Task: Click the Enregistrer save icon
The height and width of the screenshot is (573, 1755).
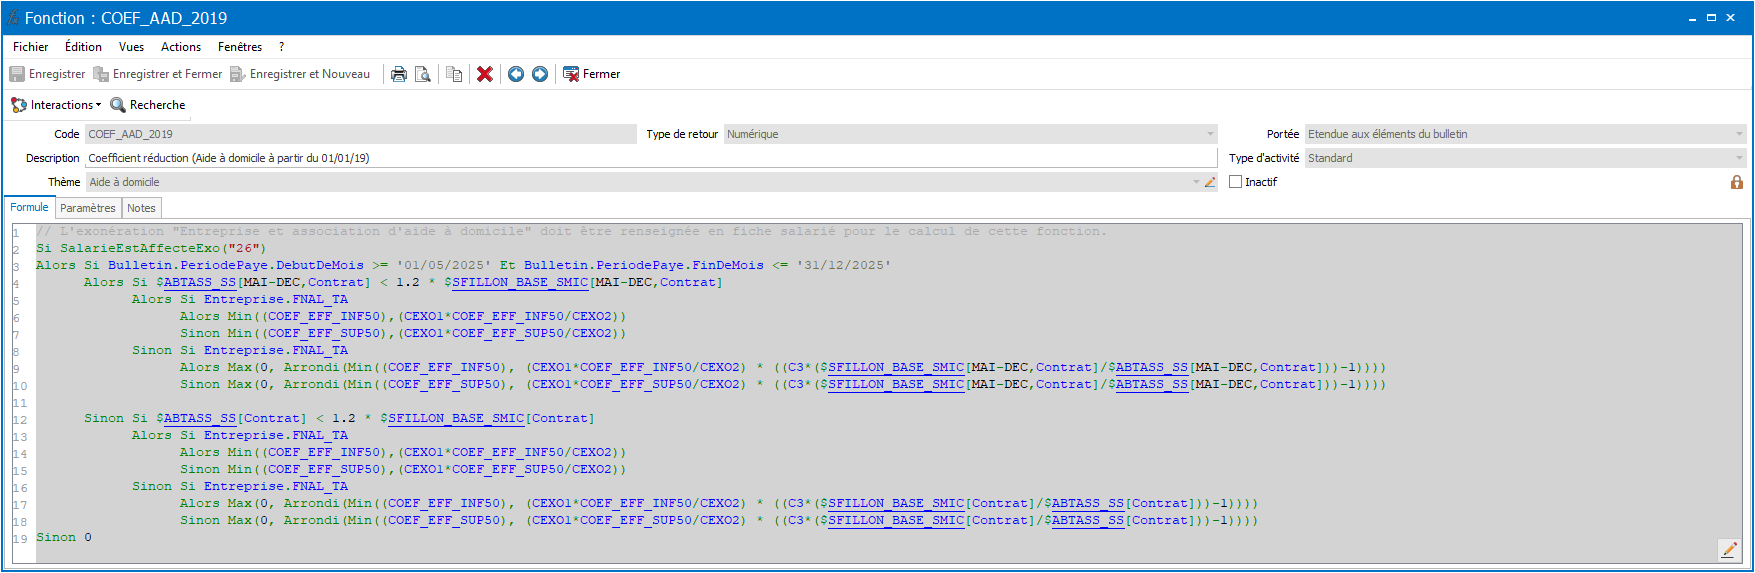Action: tap(17, 74)
